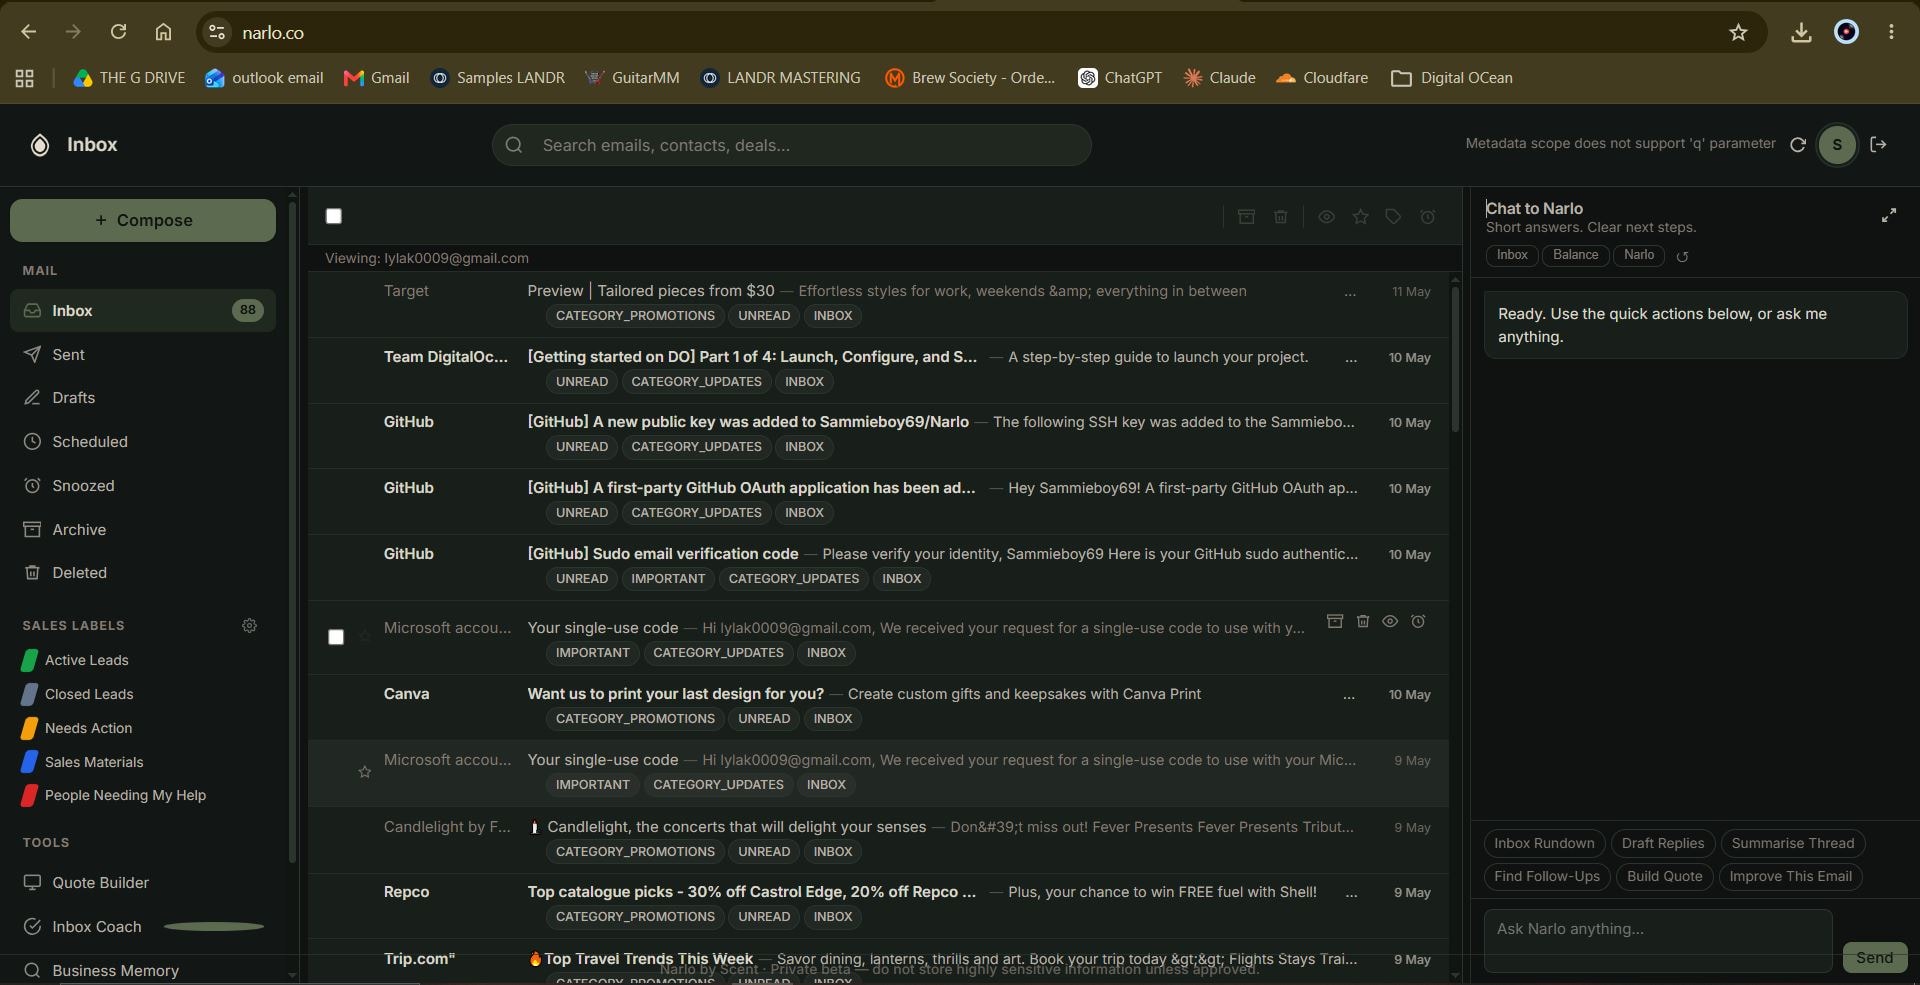
Task: Bookmark this page with the star icon
Action: tap(1738, 32)
